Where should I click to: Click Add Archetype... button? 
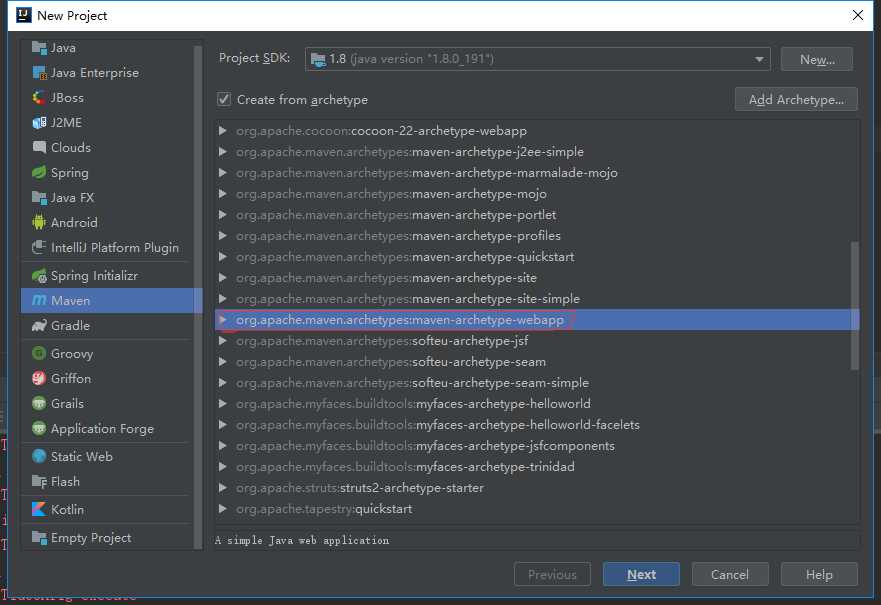pos(796,99)
